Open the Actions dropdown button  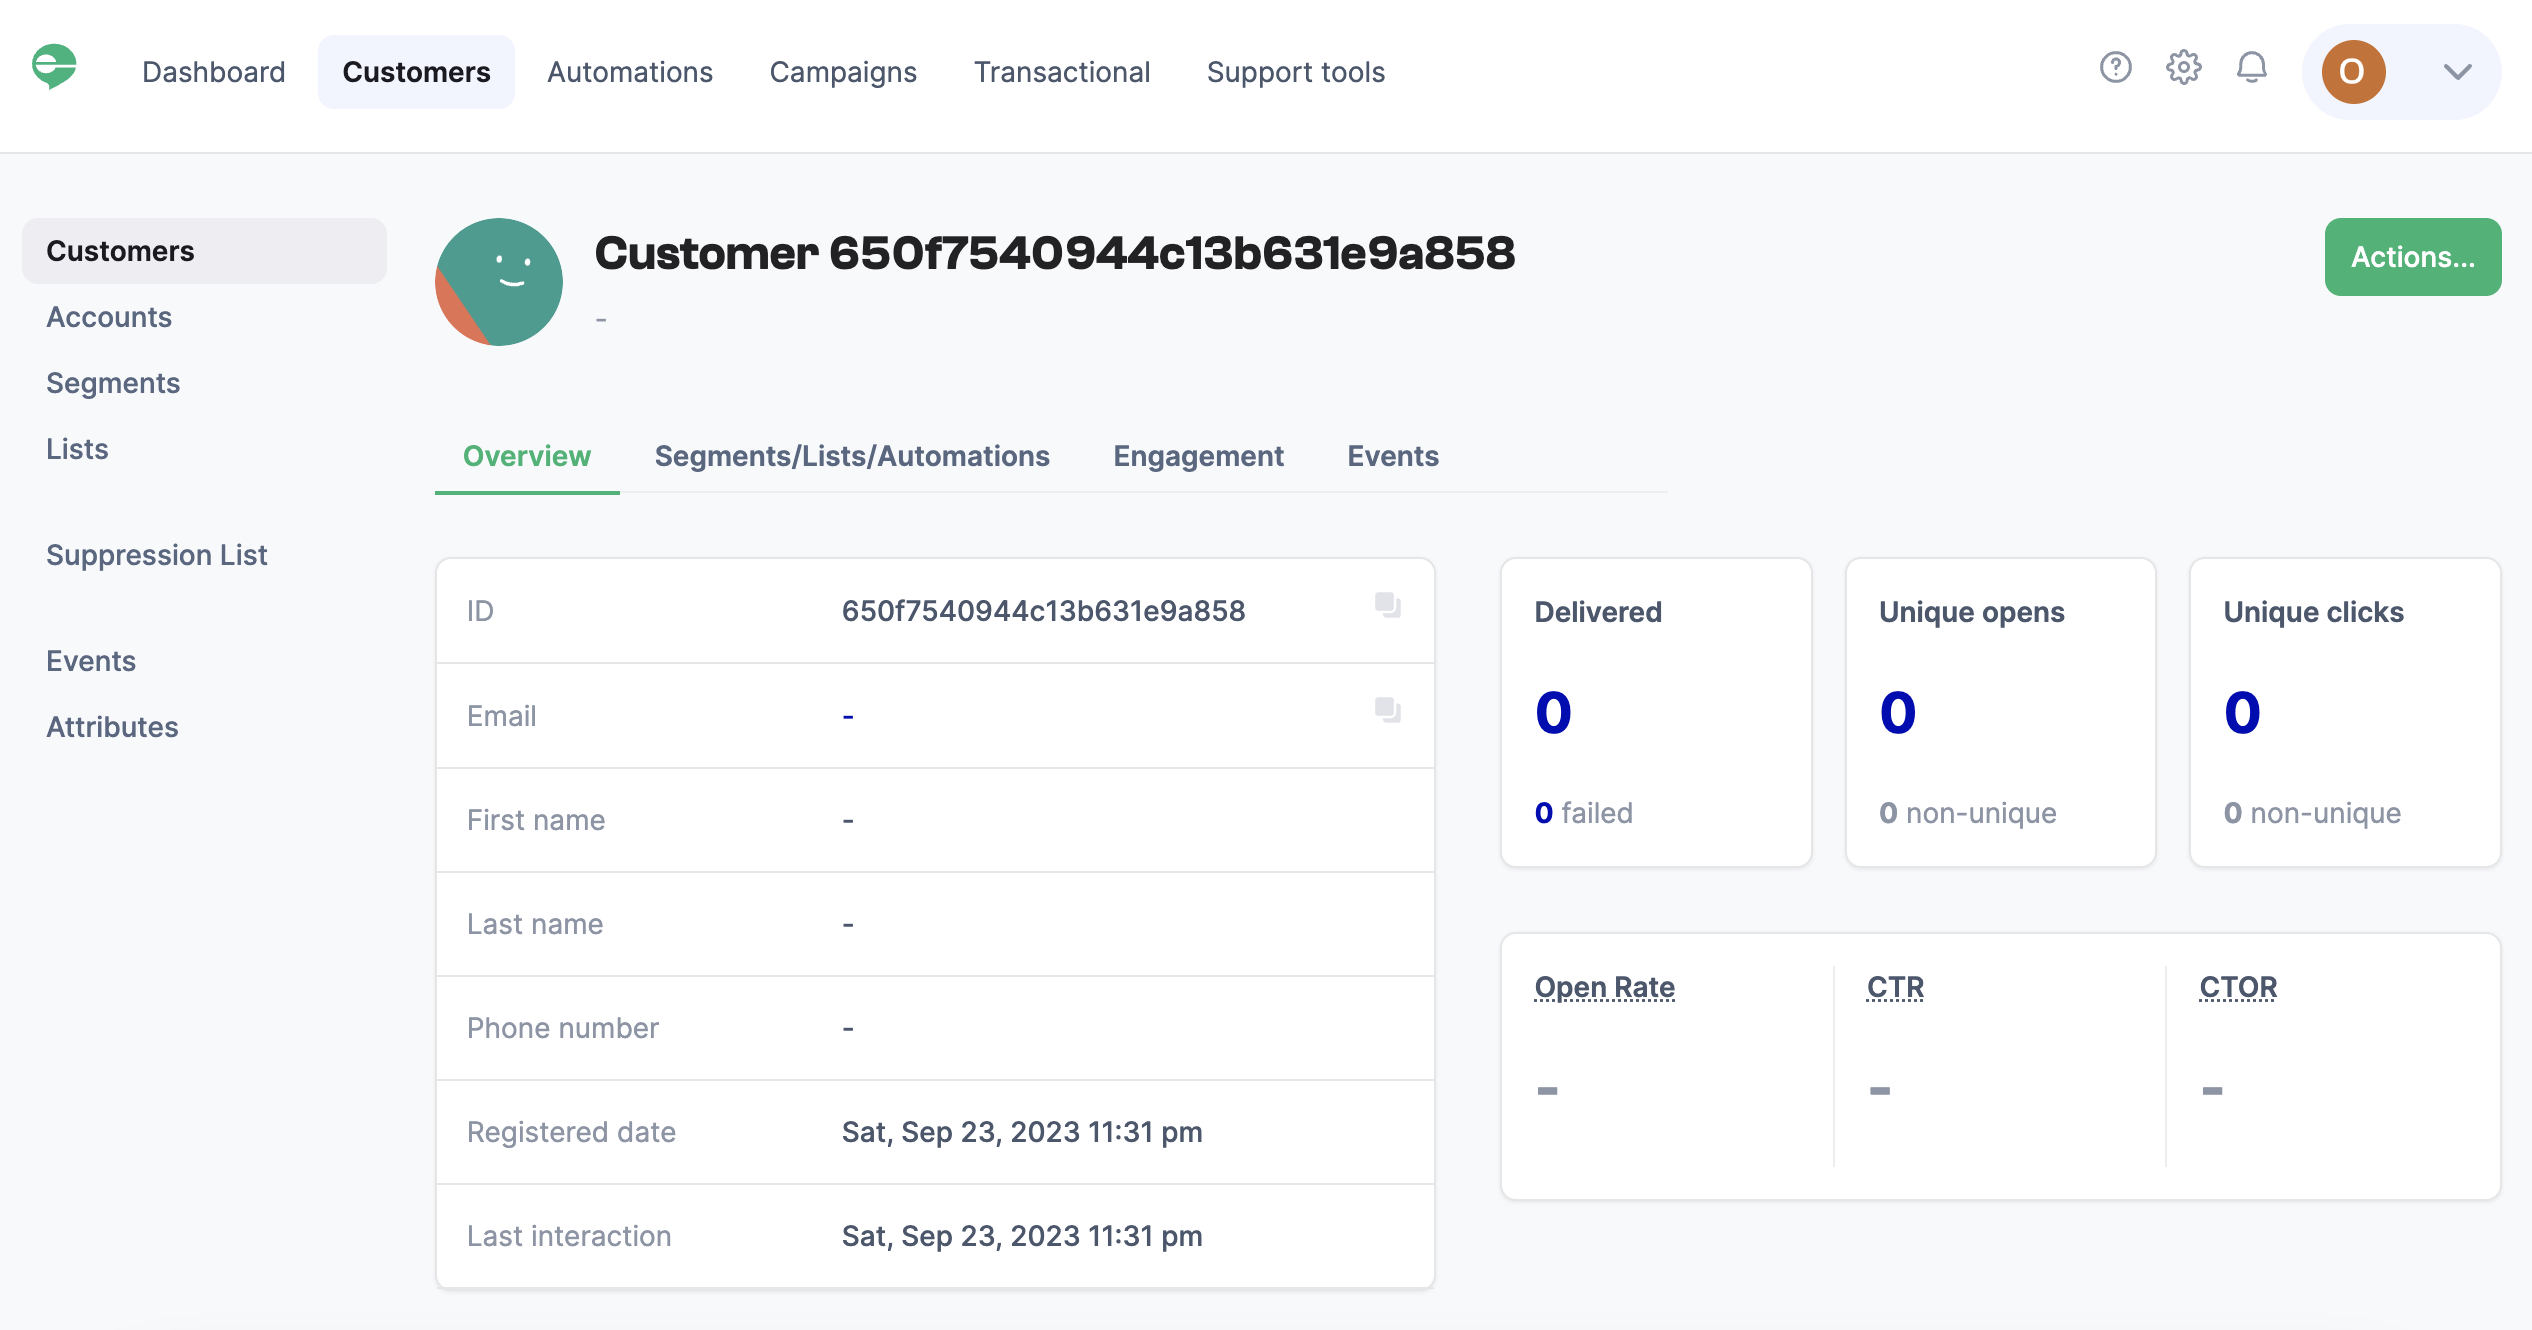pos(2412,257)
